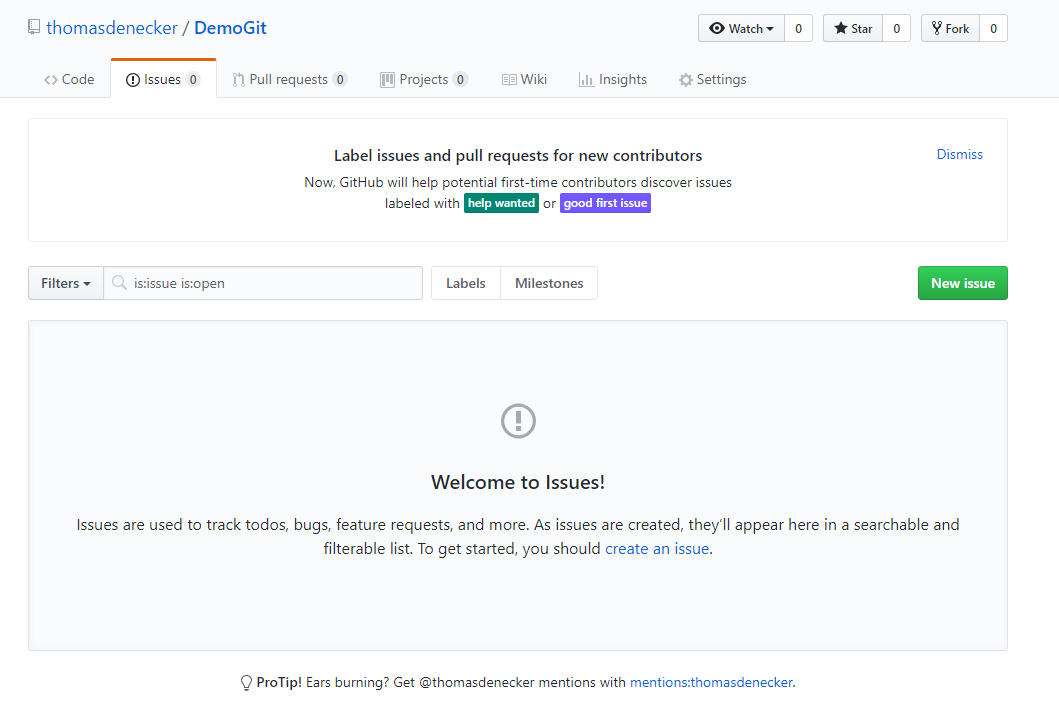The width and height of the screenshot is (1059, 711).
Task: Open the Projects tab
Action: tap(424, 80)
